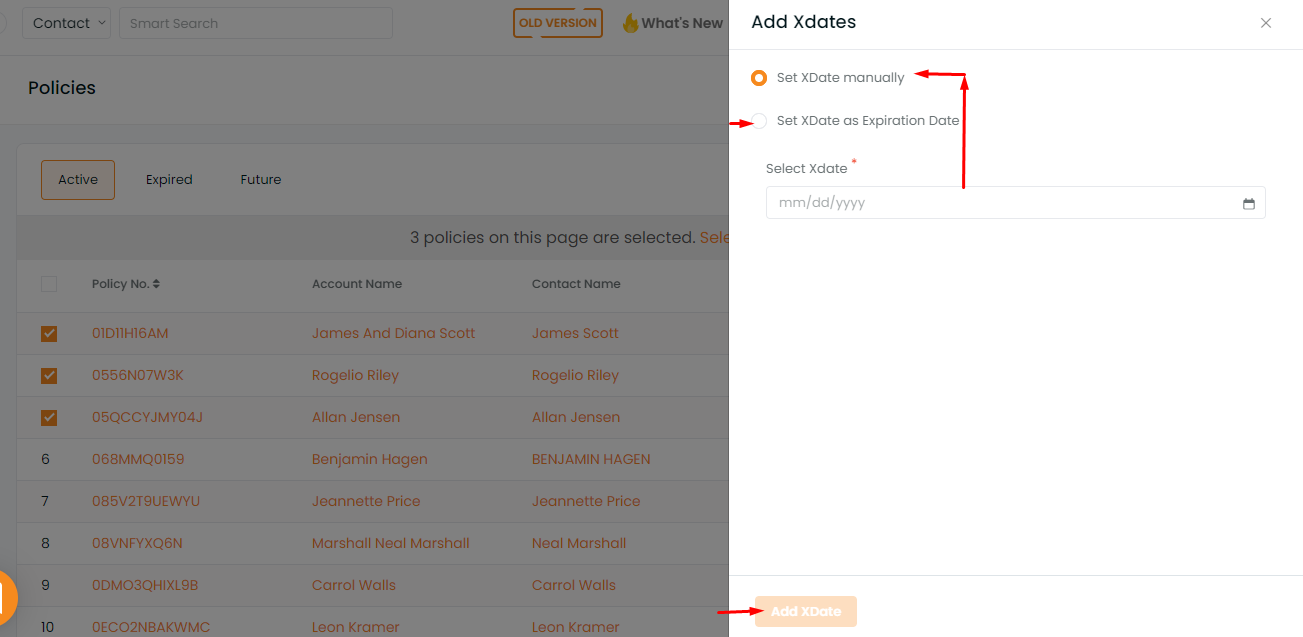1303x637 pixels.
Task: Open policy 0ECO2NBAKWMC
Action: [x=151, y=627]
